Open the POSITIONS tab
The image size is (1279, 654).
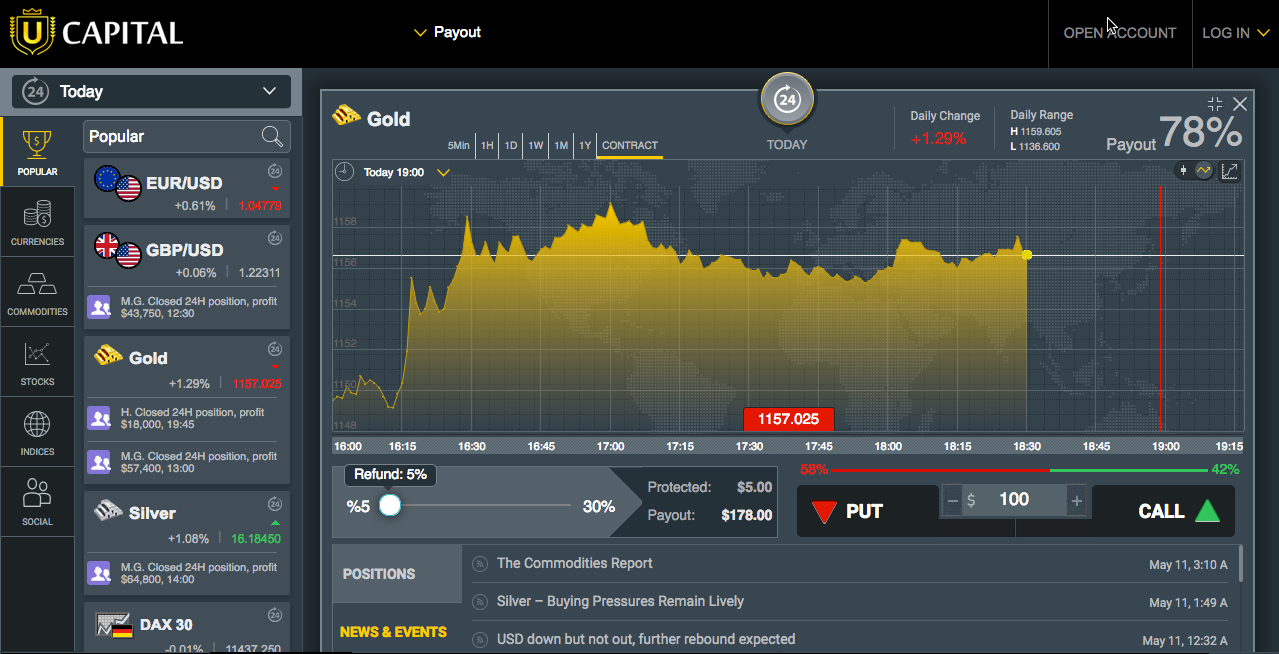(x=397, y=574)
